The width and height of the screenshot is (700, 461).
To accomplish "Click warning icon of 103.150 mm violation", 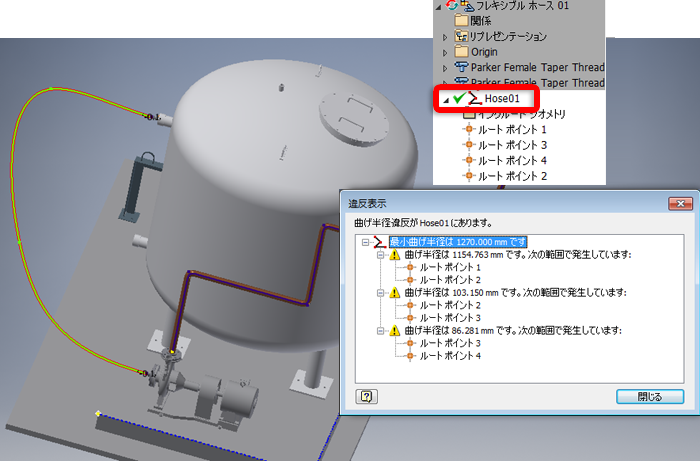I will click(x=395, y=292).
